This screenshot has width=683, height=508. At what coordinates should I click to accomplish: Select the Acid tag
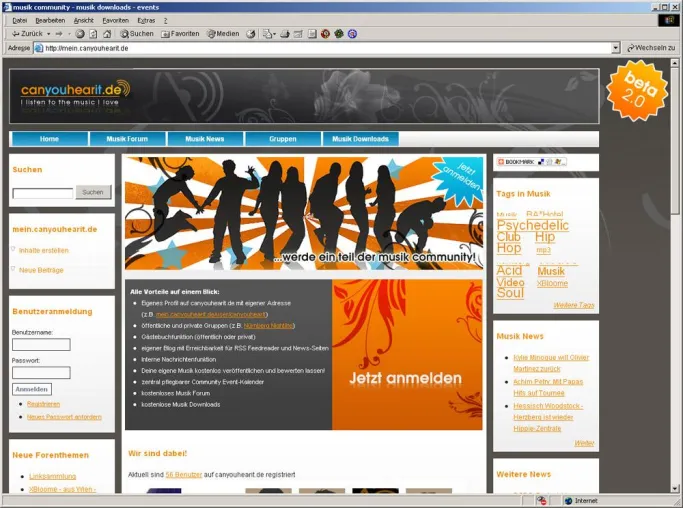[x=509, y=271]
